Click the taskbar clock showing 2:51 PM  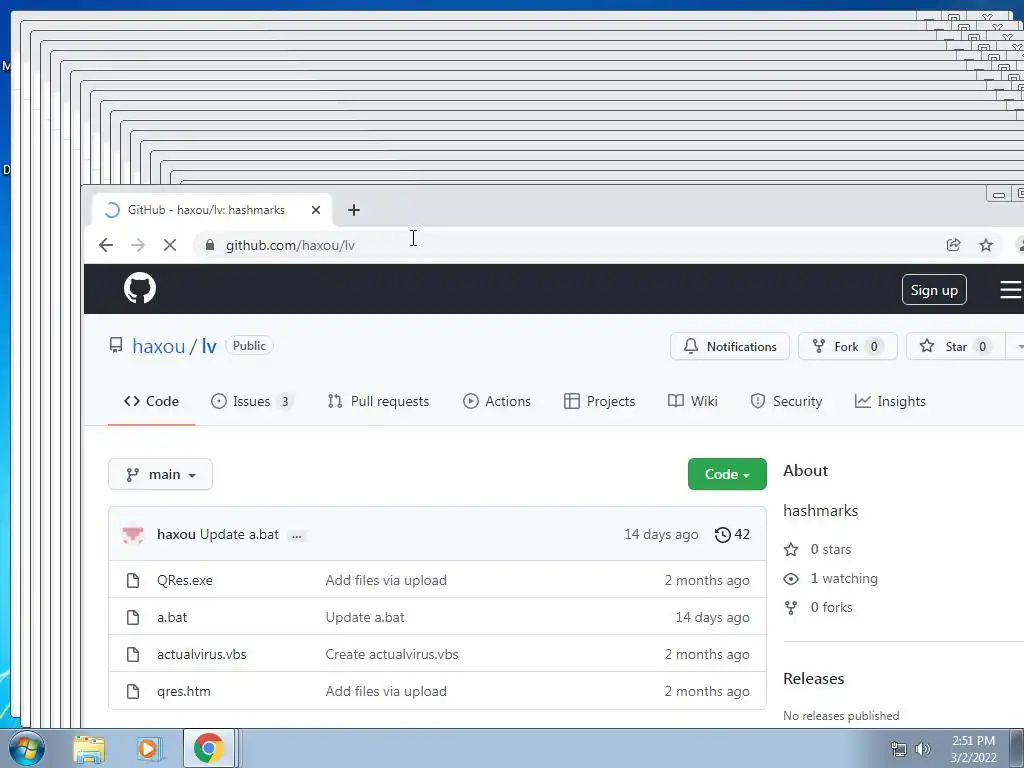tap(974, 749)
